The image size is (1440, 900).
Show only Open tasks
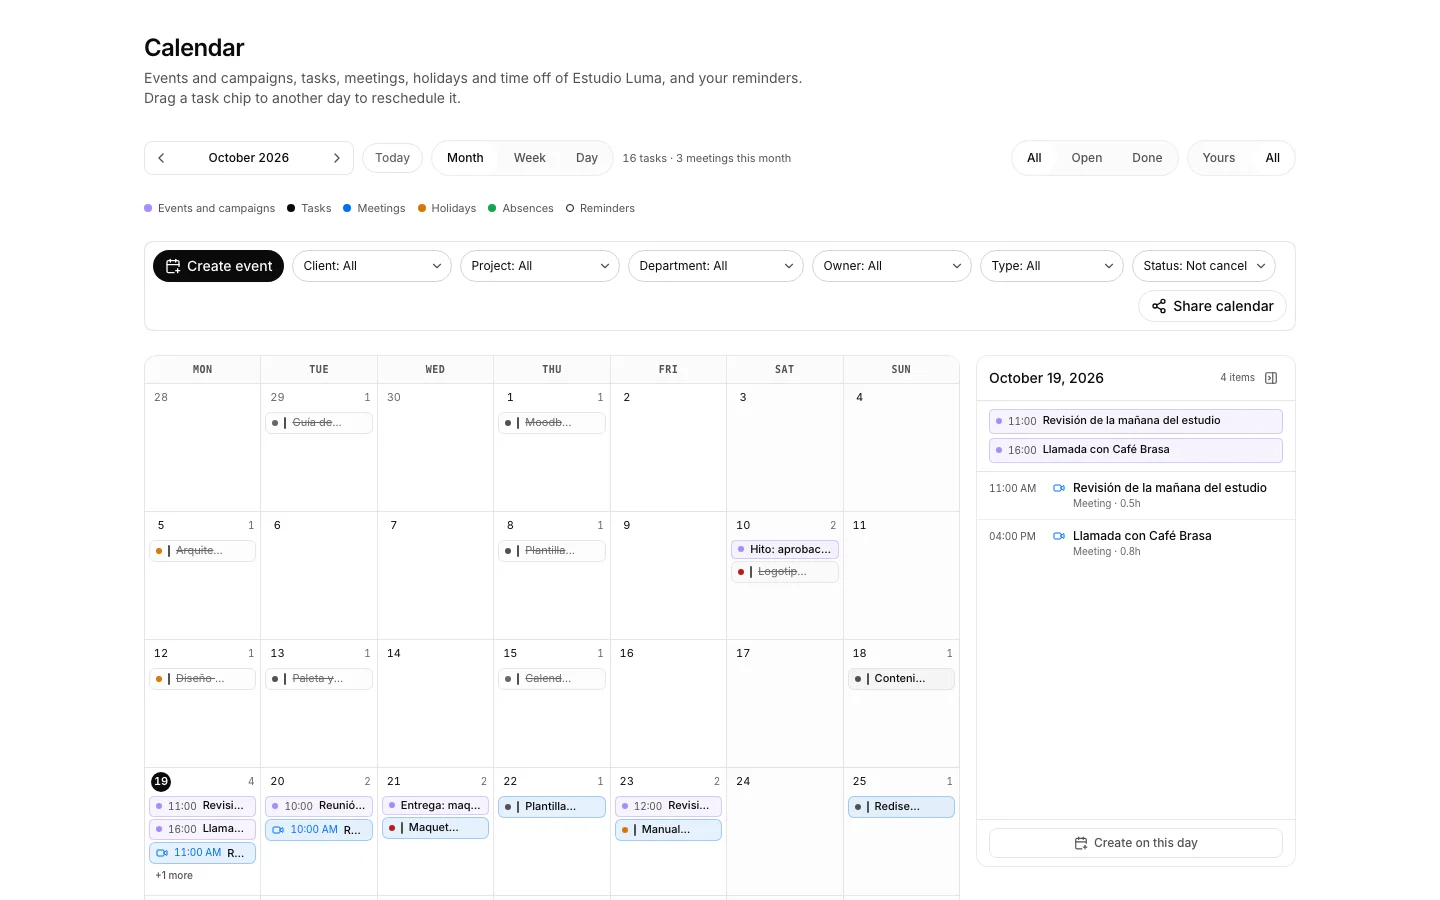[x=1087, y=158]
